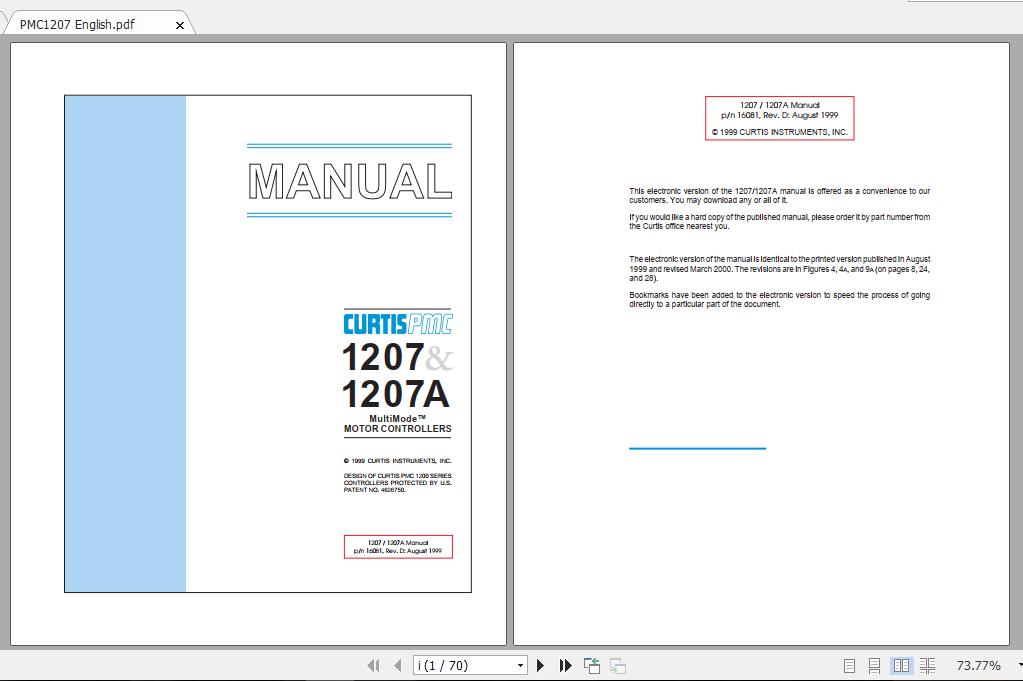This screenshot has height=681, width=1023.
Task: Go to the first page of the document
Action: (x=373, y=665)
